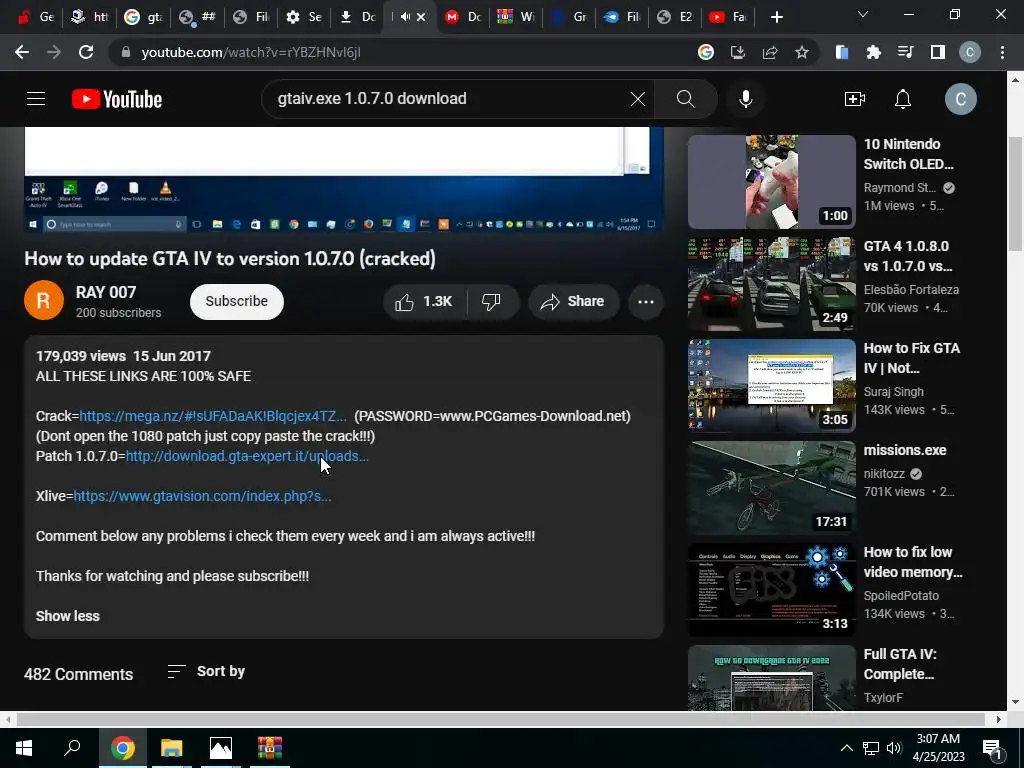This screenshot has width=1024, height=768.
Task: Switch to the last YouTube 'Fa' tab
Action: [x=728, y=17]
